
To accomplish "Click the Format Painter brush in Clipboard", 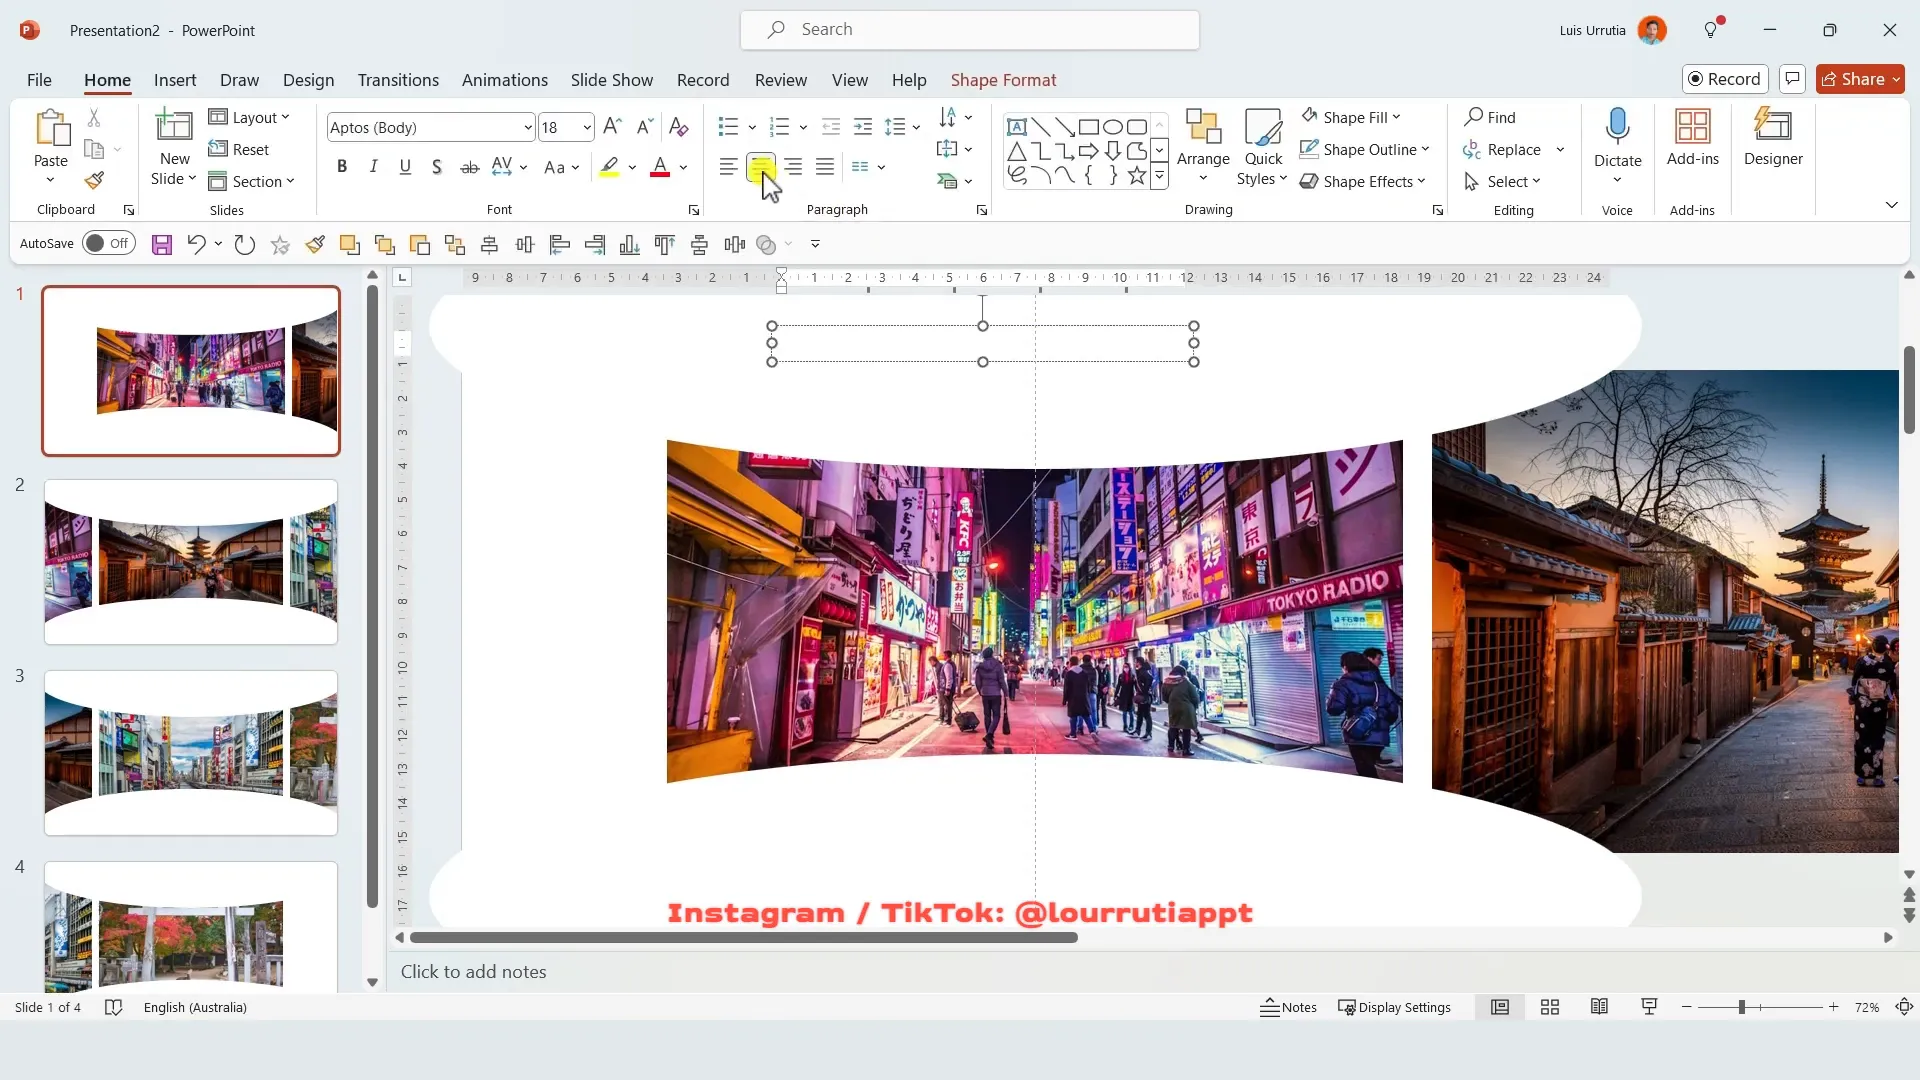I will coord(94,181).
